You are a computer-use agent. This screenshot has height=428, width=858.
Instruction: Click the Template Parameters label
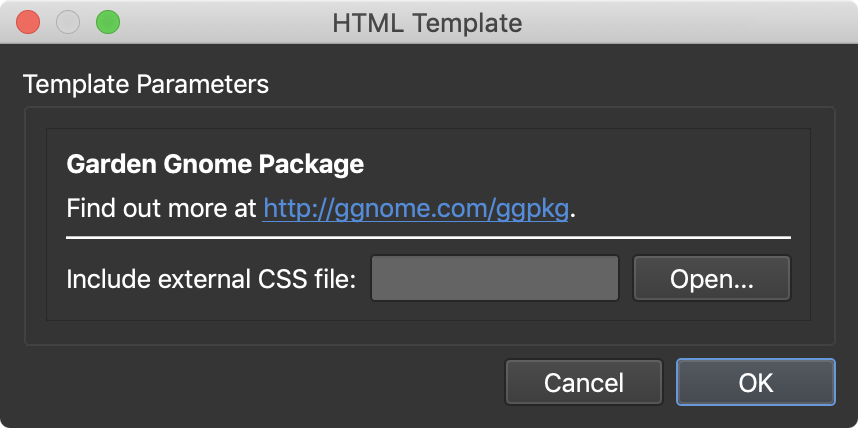[x=146, y=84]
